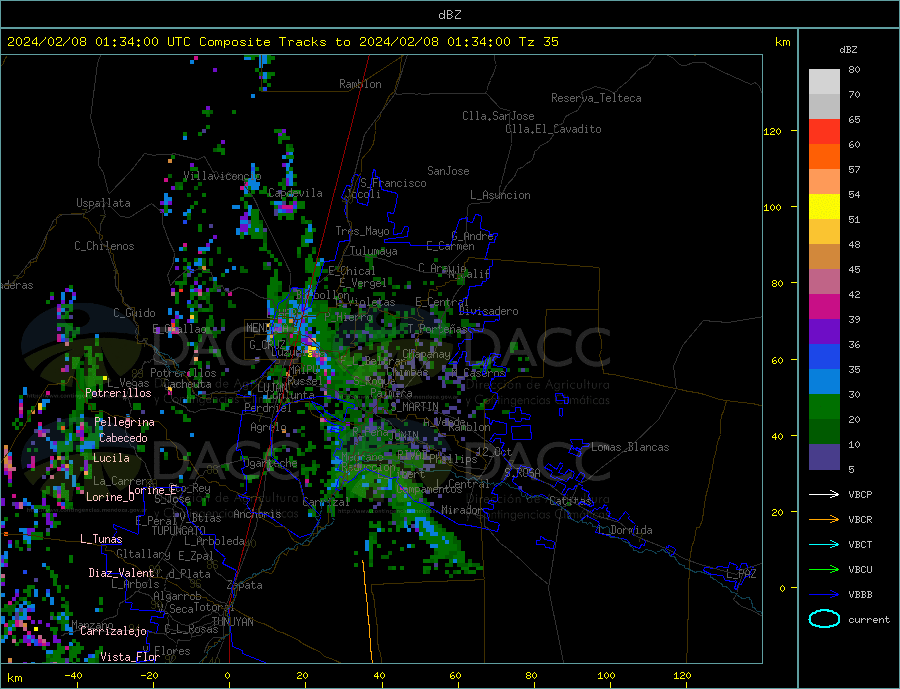The height and width of the screenshot is (689, 900).
Task: Click the L_Asuncion map label
Action: coord(500,195)
